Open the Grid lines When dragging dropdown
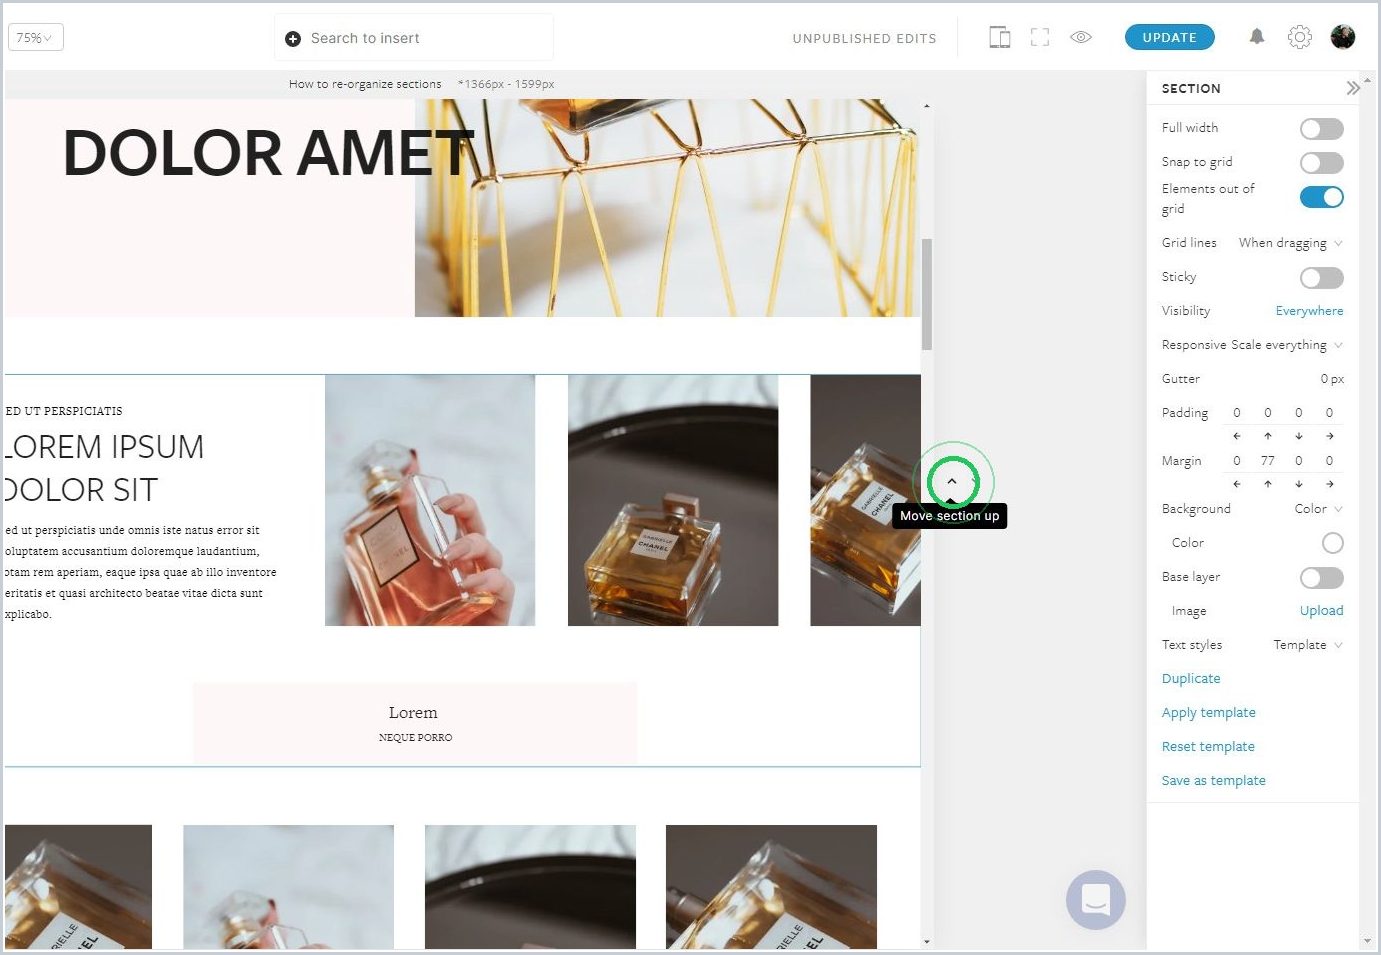Screen dimensions: 1381x955 [x=1290, y=243]
